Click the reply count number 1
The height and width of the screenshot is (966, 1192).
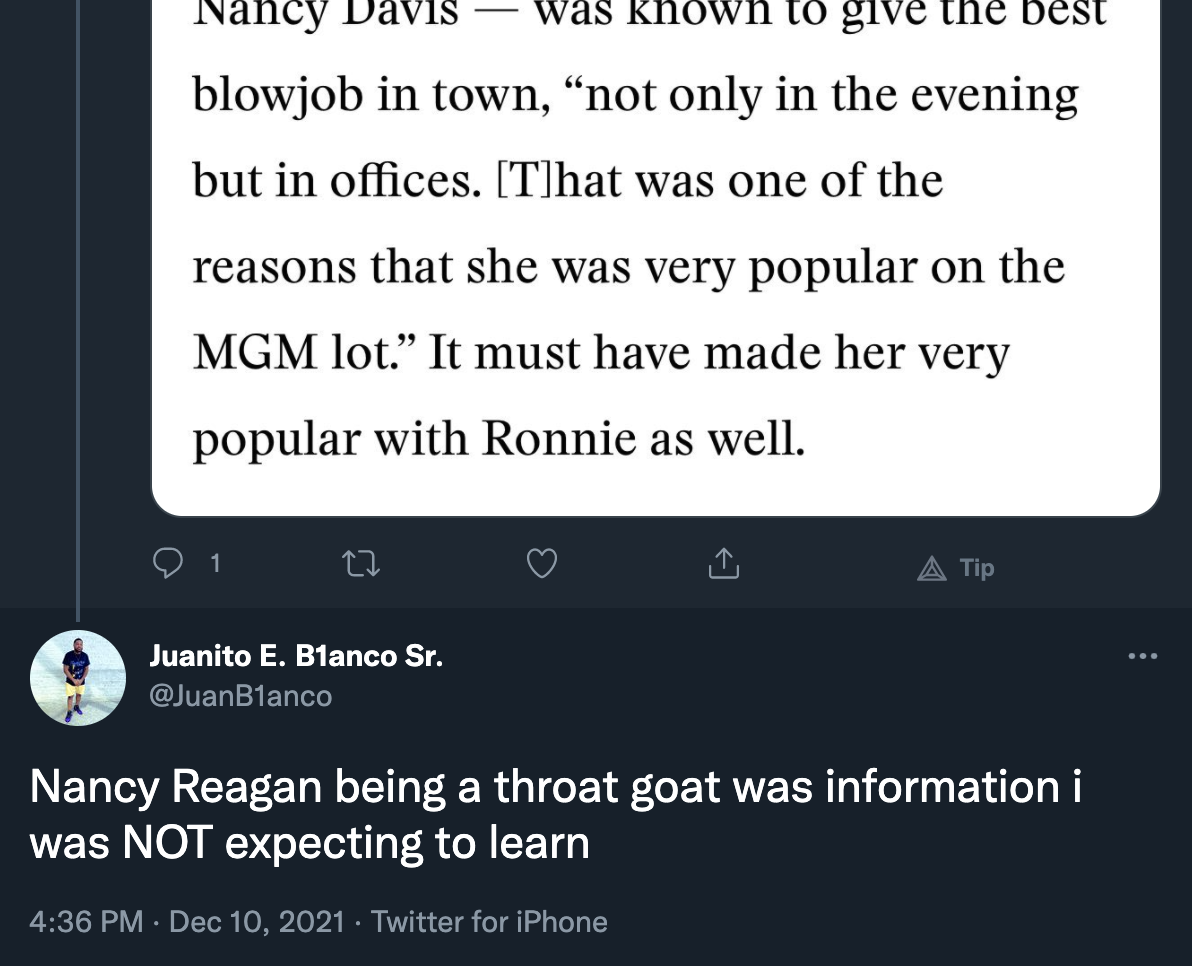click(214, 565)
